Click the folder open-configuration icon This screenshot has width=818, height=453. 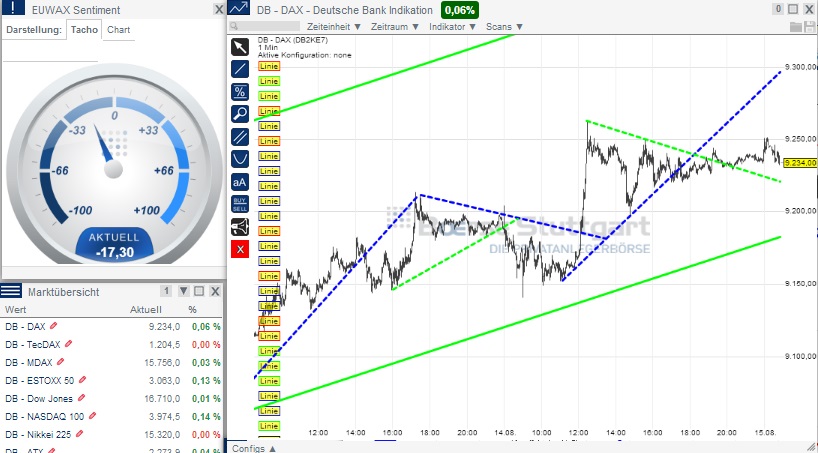pyautogui.click(x=796, y=27)
